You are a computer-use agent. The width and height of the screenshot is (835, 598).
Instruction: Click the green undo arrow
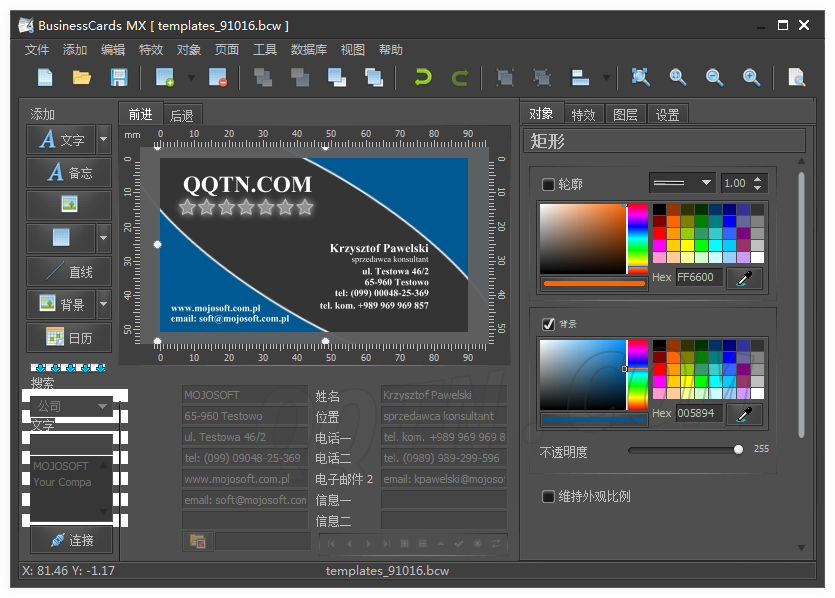click(x=423, y=78)
